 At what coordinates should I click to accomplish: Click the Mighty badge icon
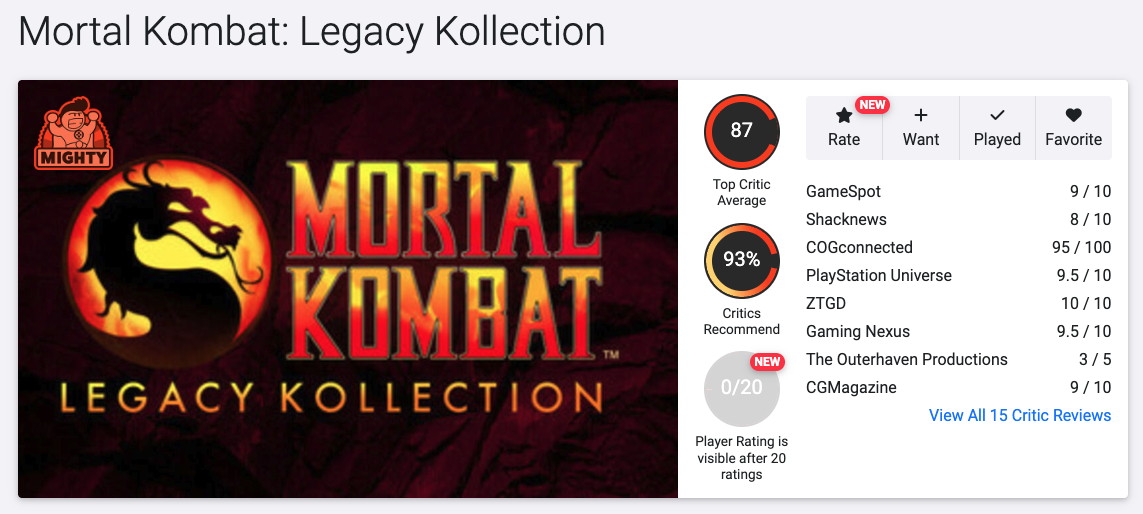pyautogui.click(x=74, y=132)
